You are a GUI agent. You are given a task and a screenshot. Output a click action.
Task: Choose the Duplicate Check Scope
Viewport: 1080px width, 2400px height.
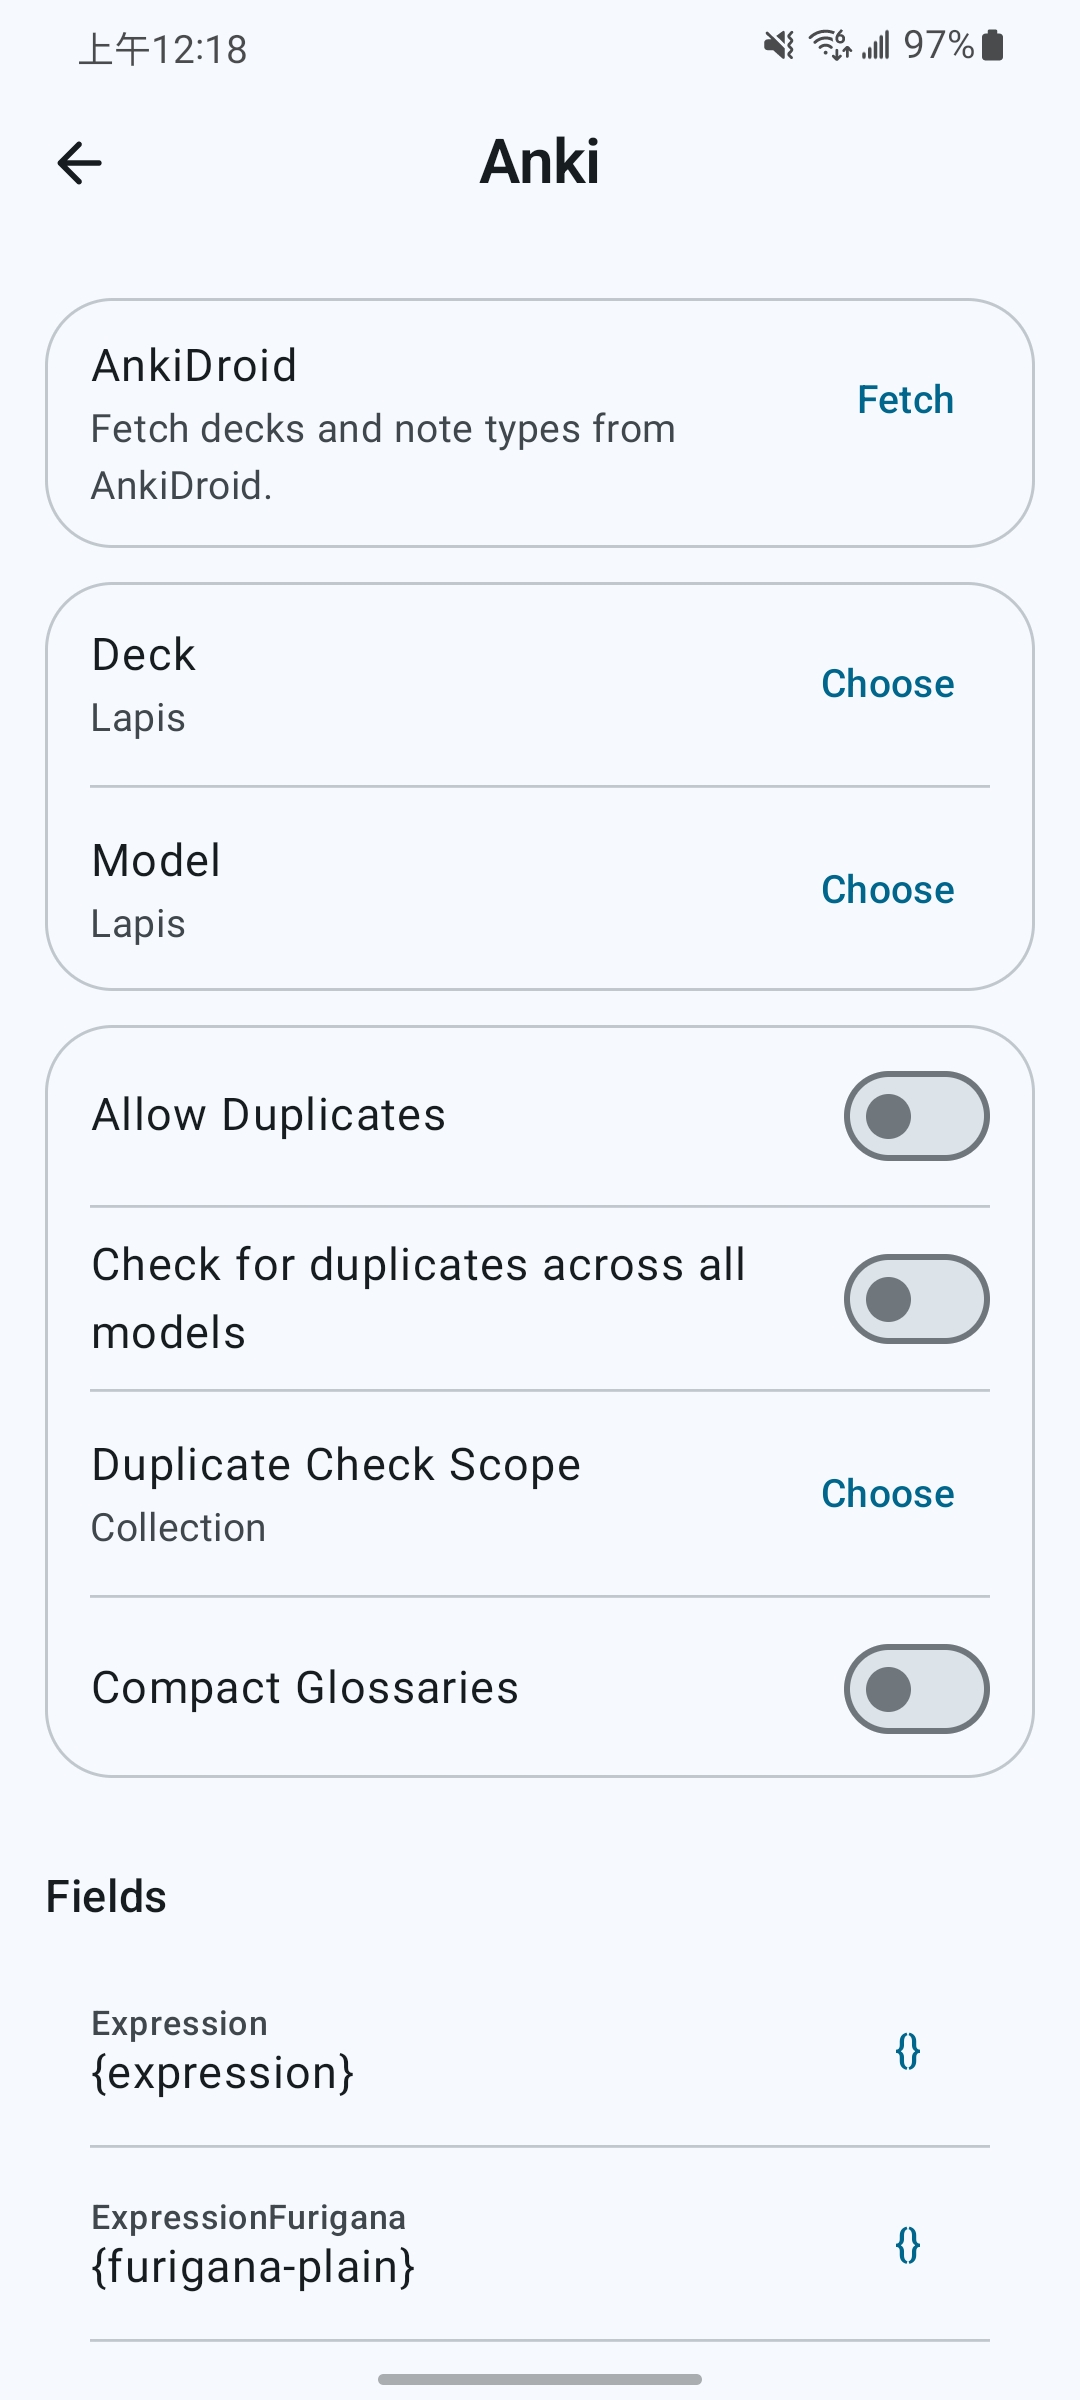click(887, 1494)
